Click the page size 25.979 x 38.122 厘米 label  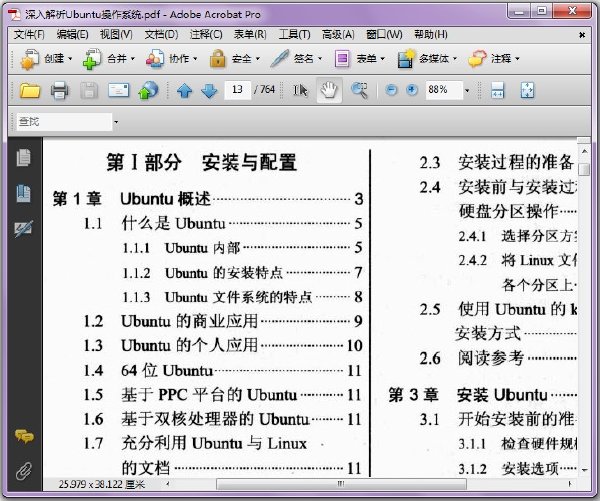102,484
